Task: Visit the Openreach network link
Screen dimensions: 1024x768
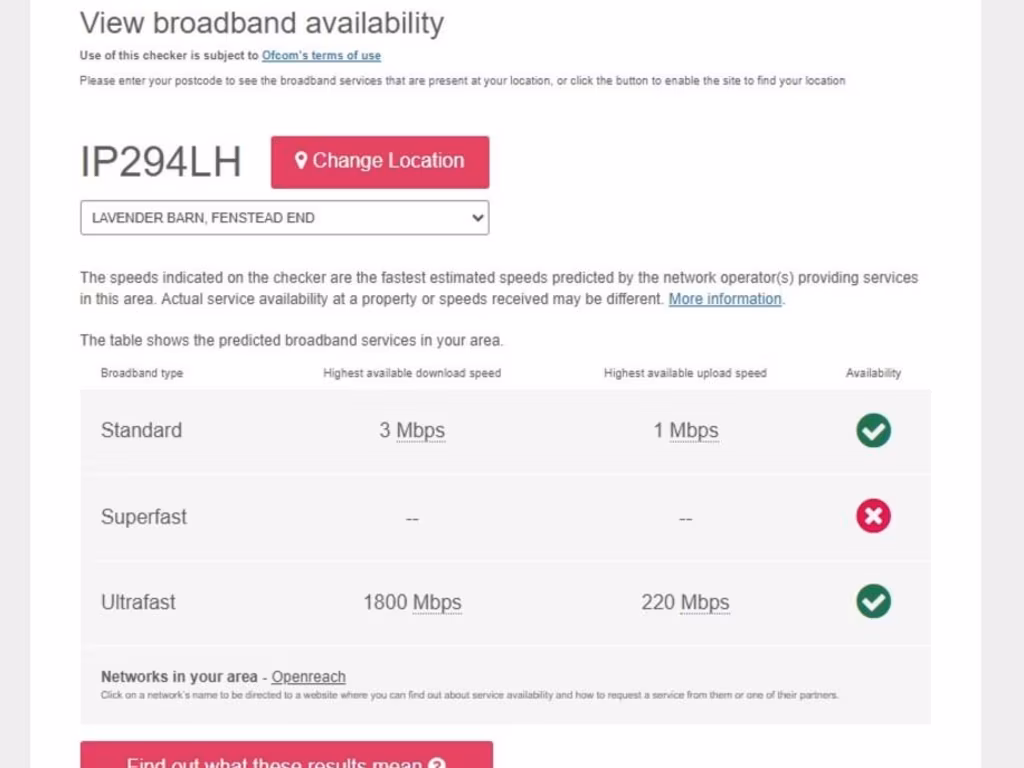Action: (x=308, y=677)
